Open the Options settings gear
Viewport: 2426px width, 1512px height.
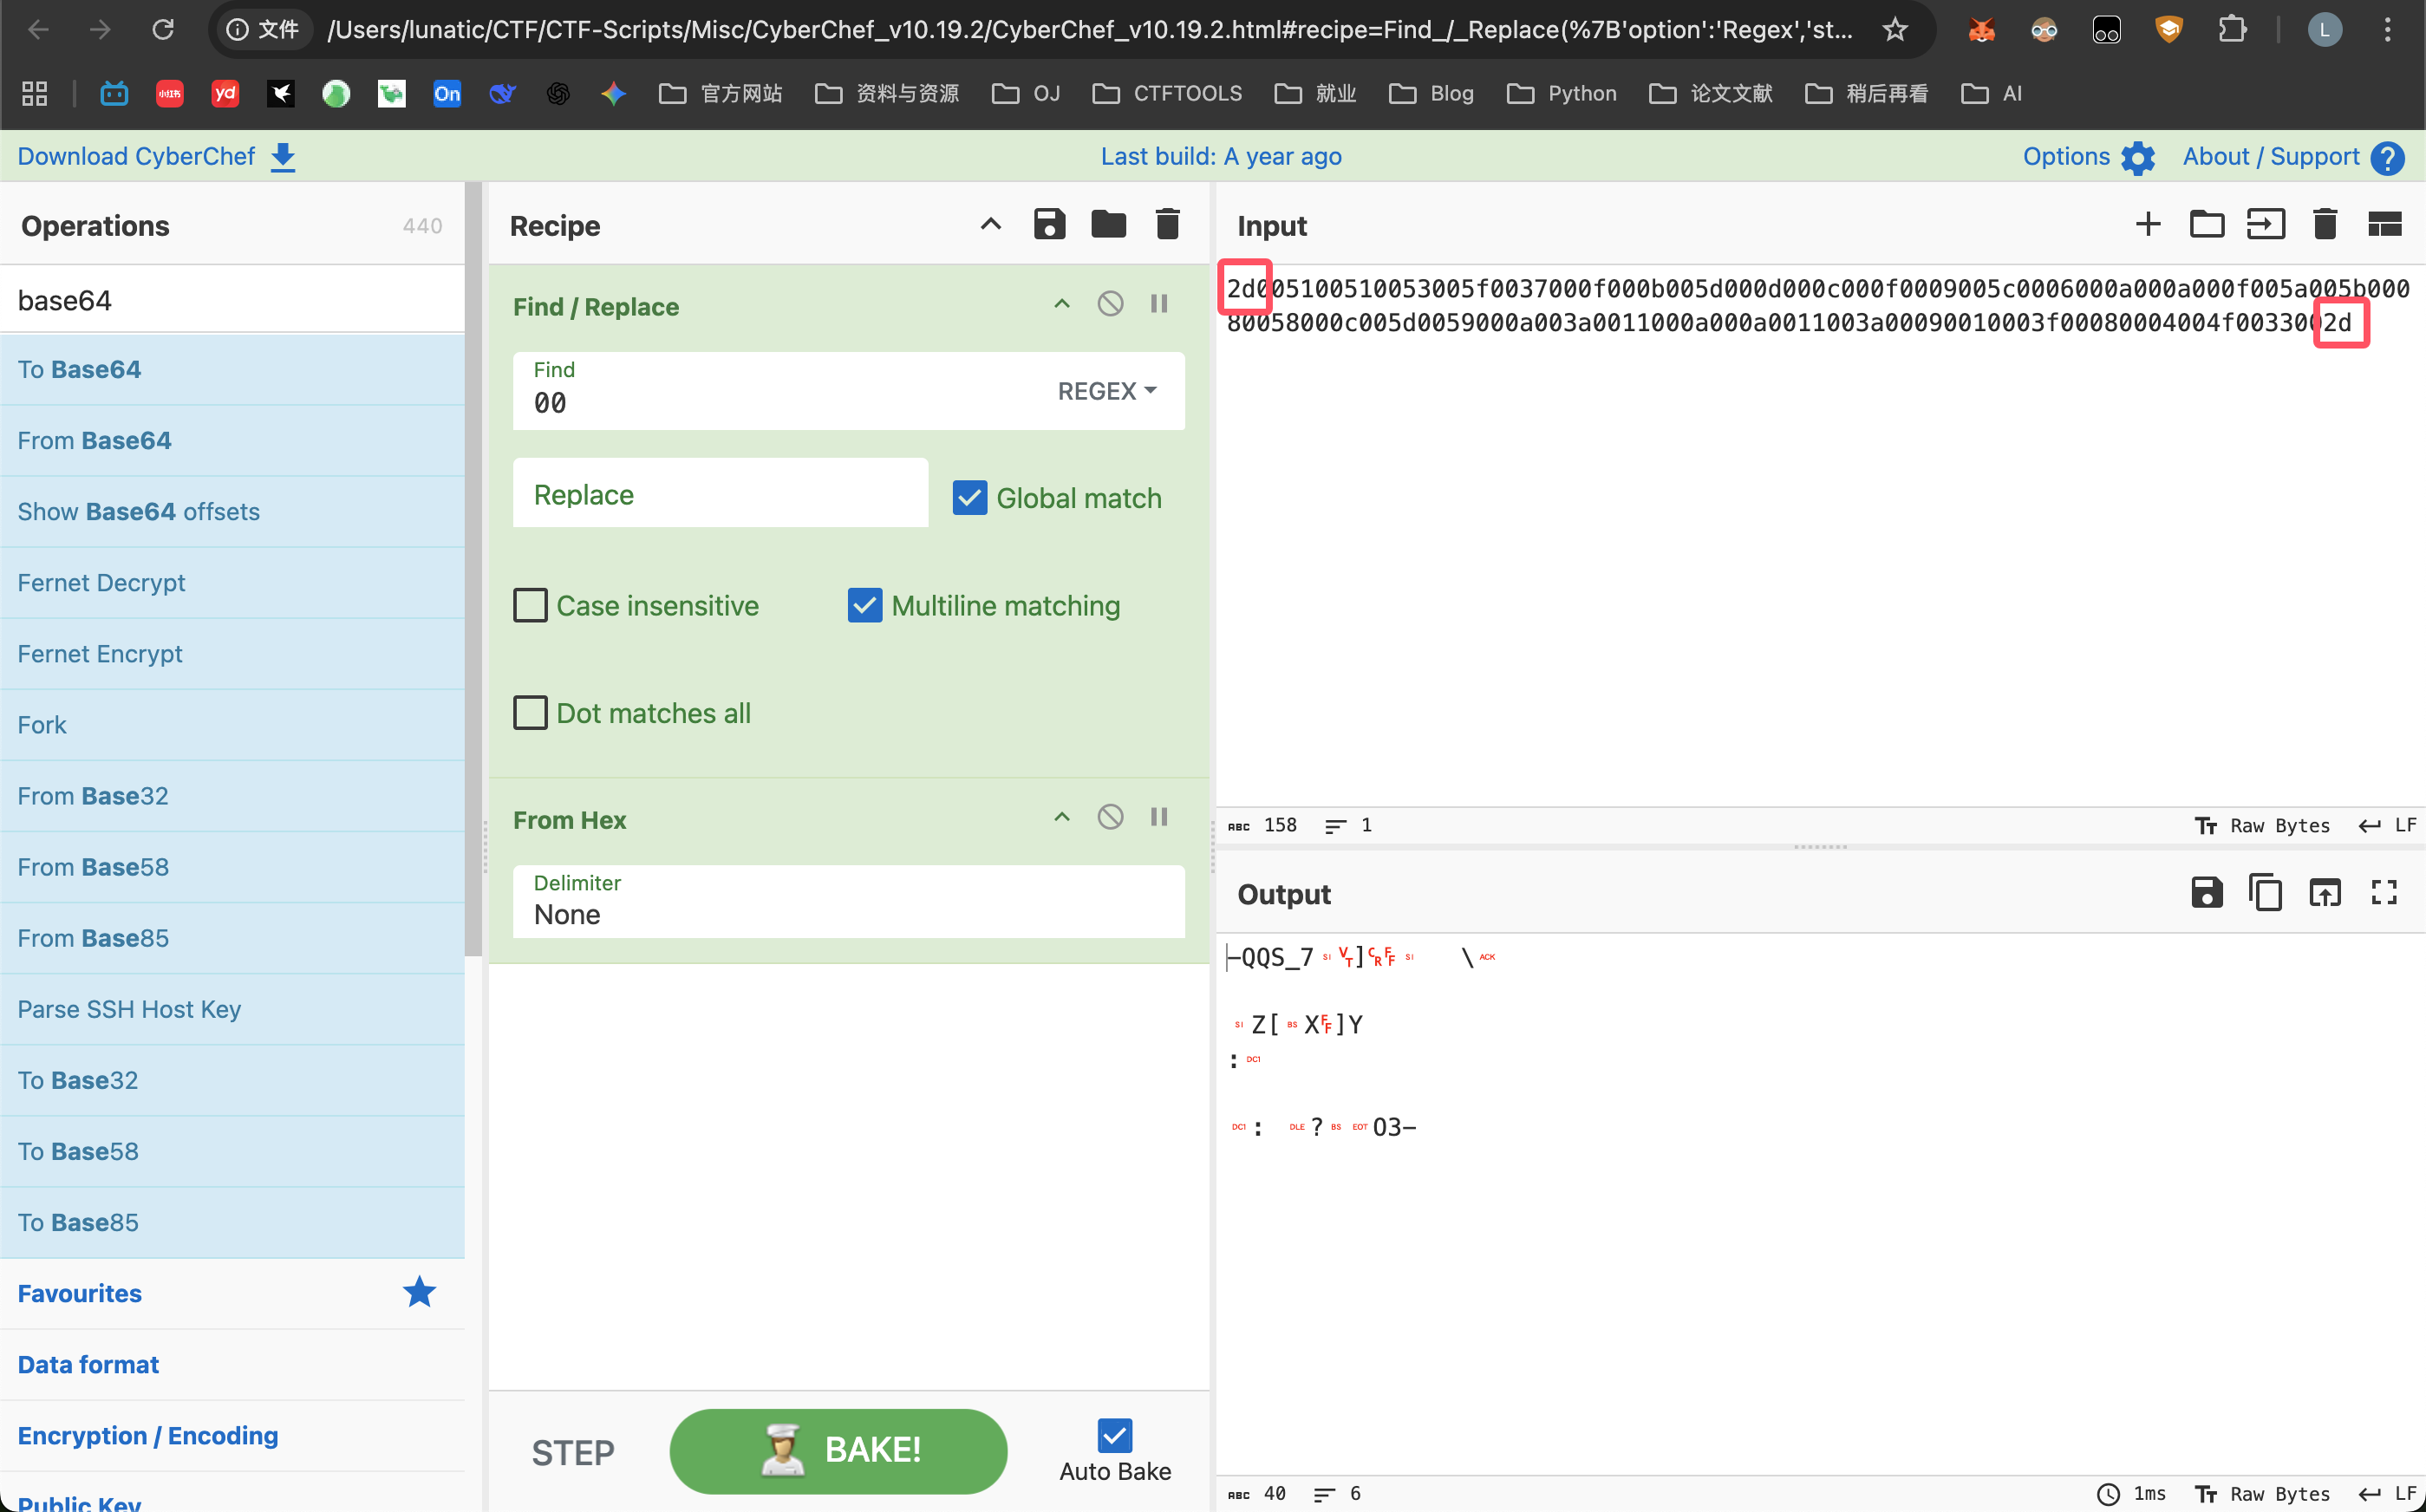[x=2088, y=156]
